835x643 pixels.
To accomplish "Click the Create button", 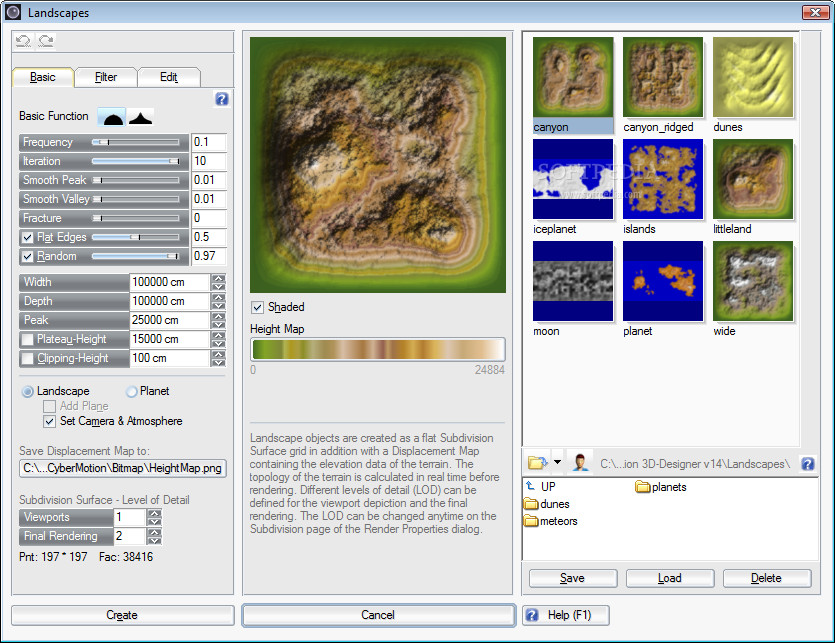I will pyautogui.click(x=122, y=615).
